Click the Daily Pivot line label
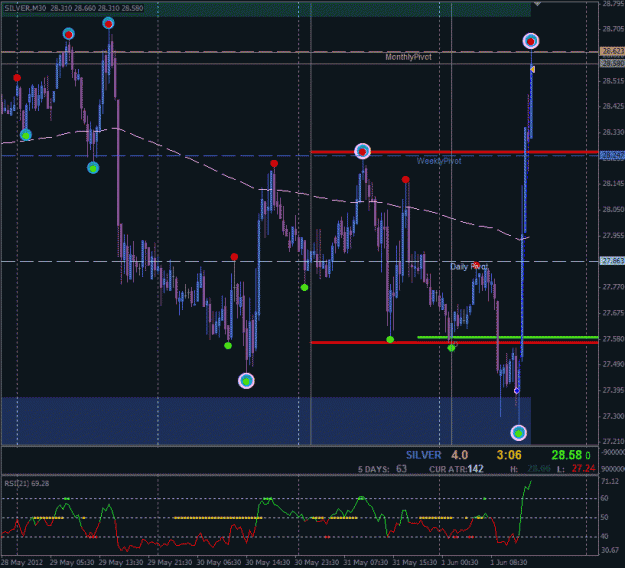Screen dimensions: 625x568 click(469, 267)
